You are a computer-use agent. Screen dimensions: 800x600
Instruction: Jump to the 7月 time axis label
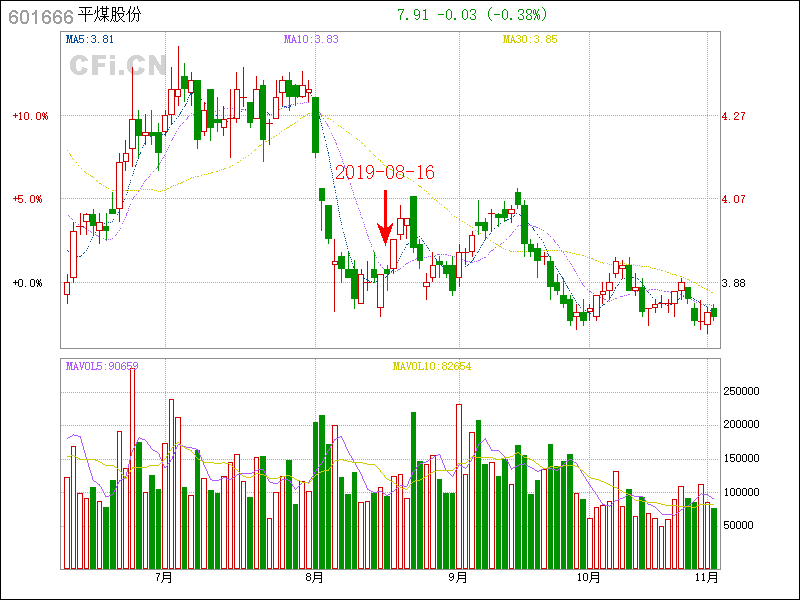coord(163,577)
